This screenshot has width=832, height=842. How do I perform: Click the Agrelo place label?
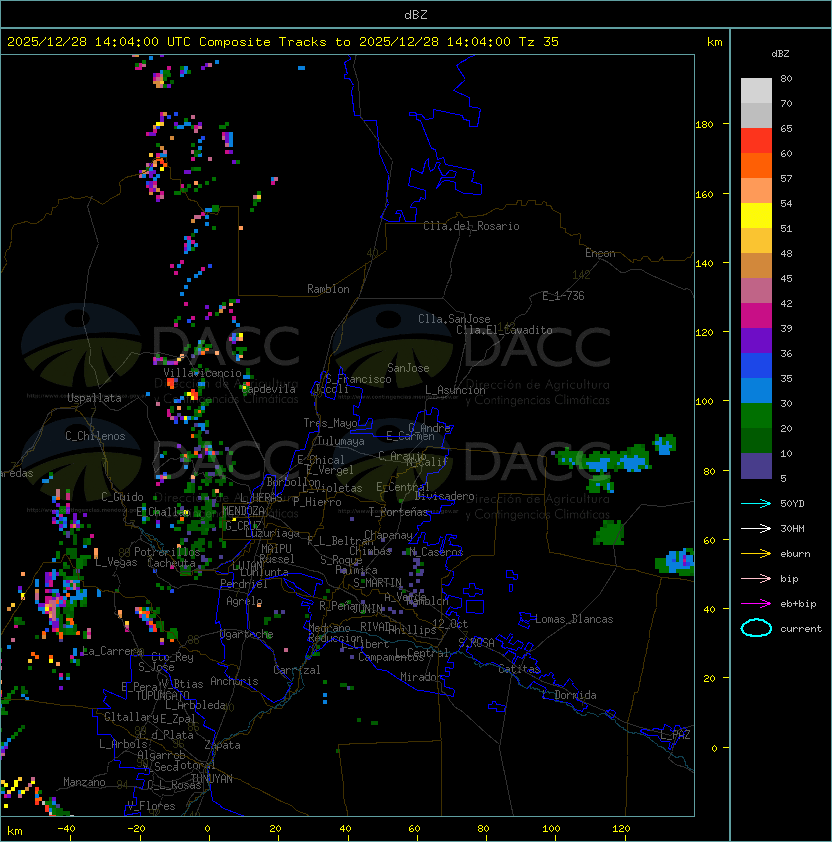click(x=244, y=601)
